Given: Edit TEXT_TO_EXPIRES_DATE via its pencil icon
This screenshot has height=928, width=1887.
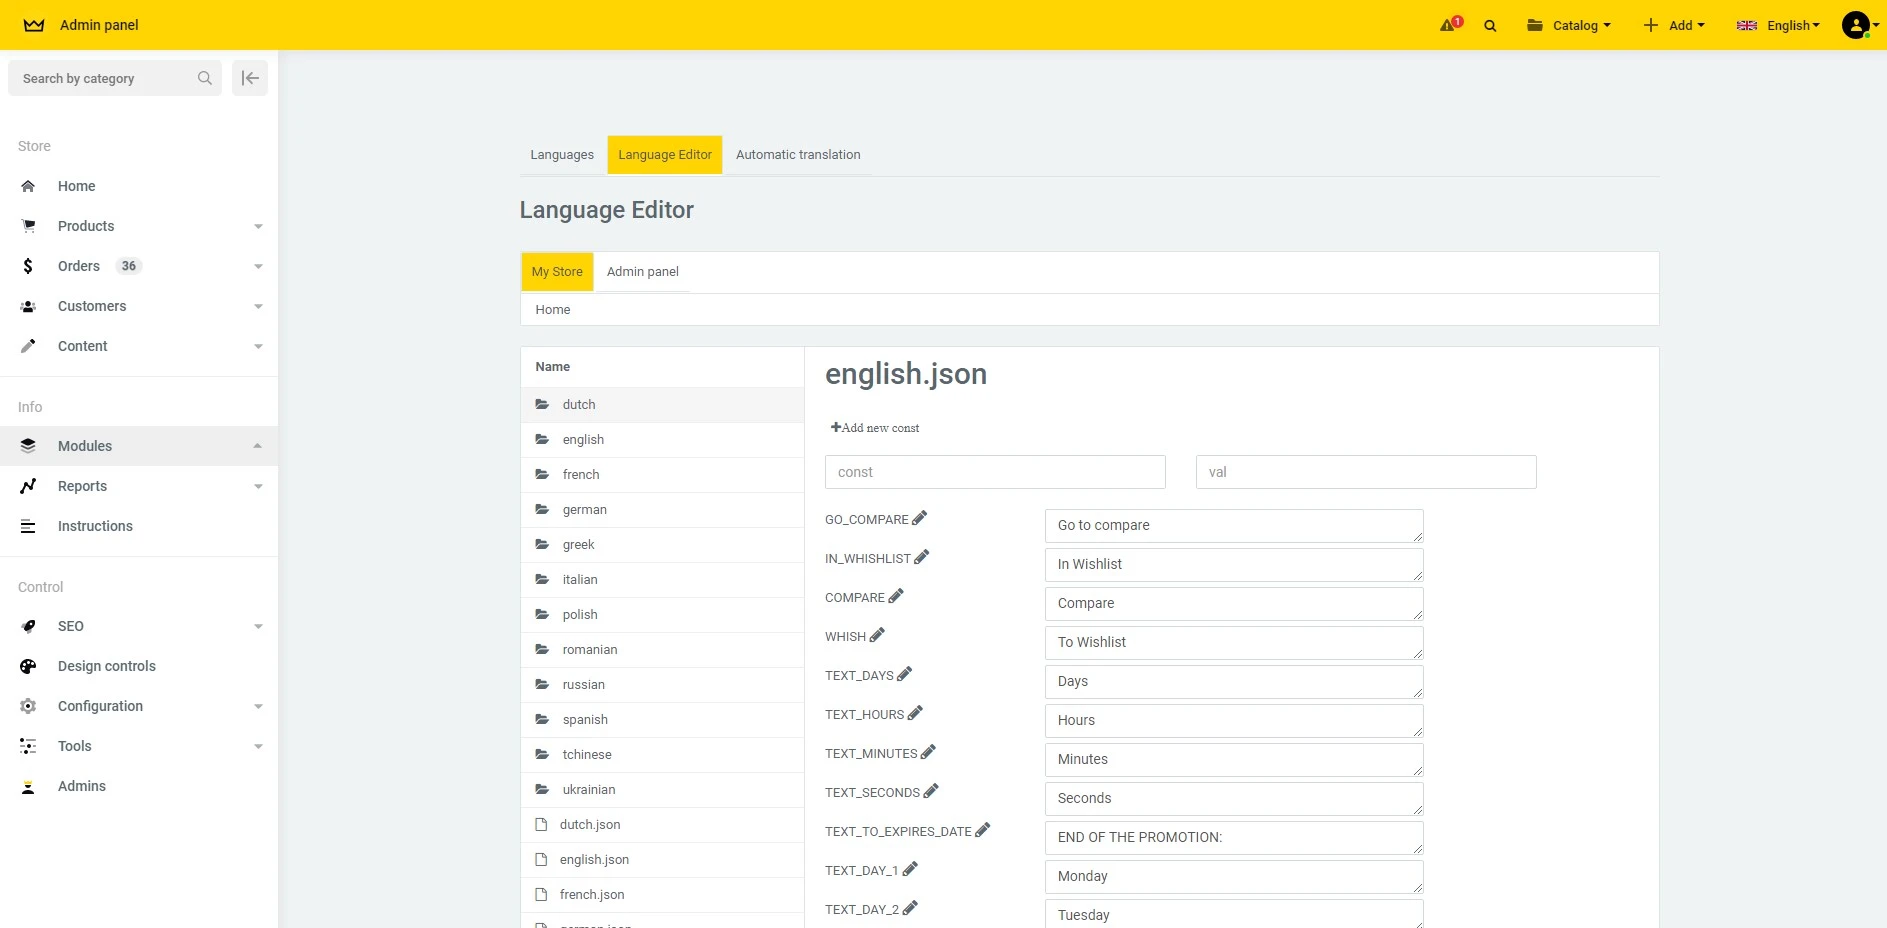Looking at the screenshot, I should (x=984, y=829).
